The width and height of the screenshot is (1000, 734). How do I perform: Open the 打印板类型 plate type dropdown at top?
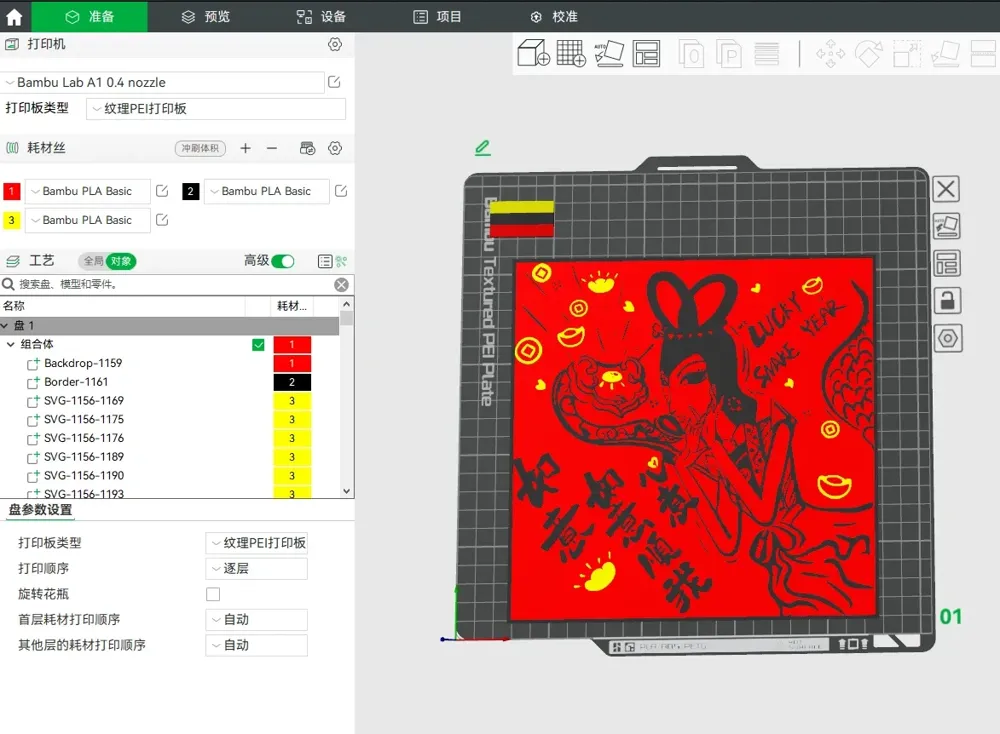click(x=216, y=108)
